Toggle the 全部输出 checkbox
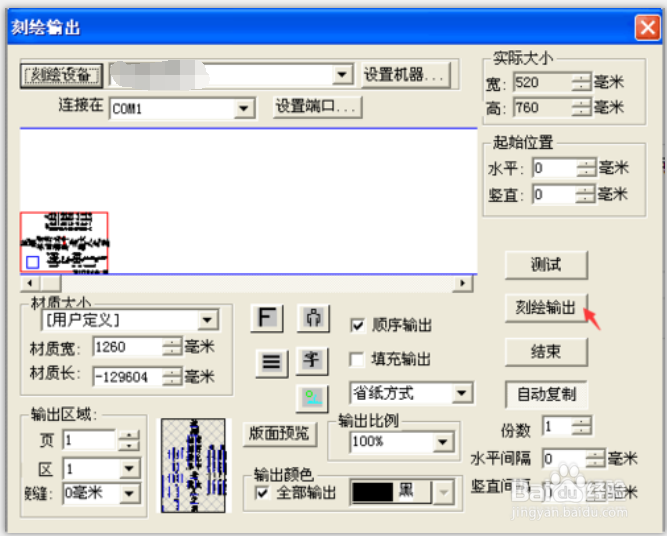Screen dimensions: 667x536 [262, 493]
